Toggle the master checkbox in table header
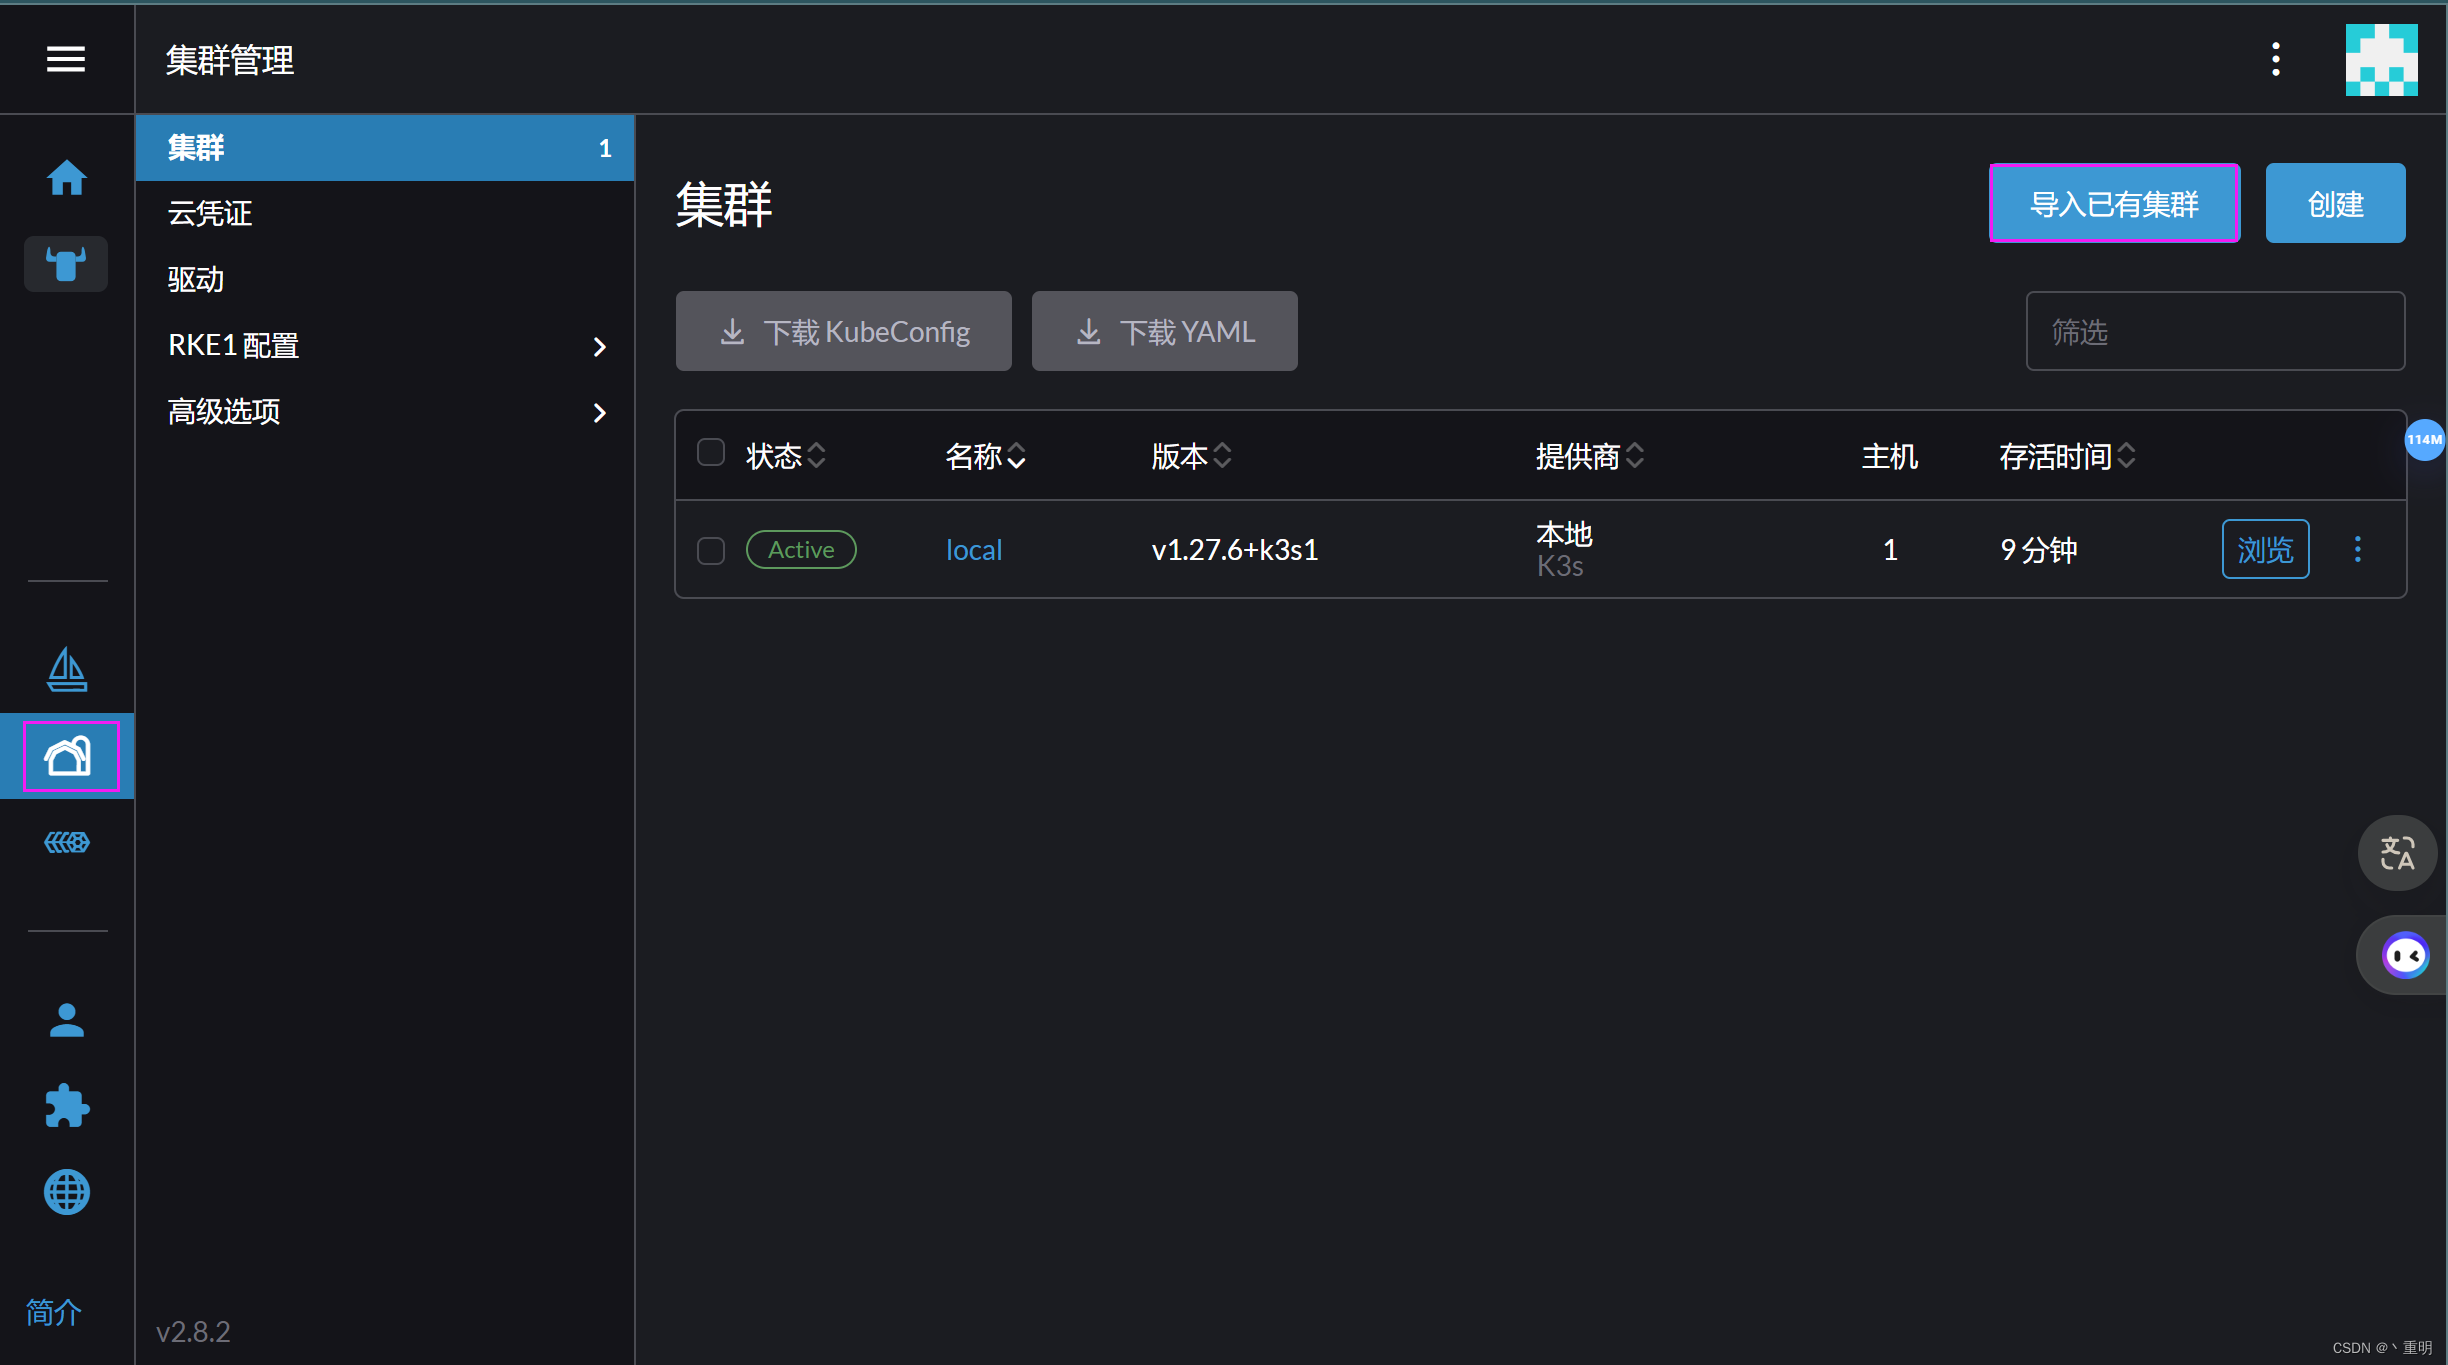The height and width of the screenshot is (1365, 2448). (x=711, y=452)
